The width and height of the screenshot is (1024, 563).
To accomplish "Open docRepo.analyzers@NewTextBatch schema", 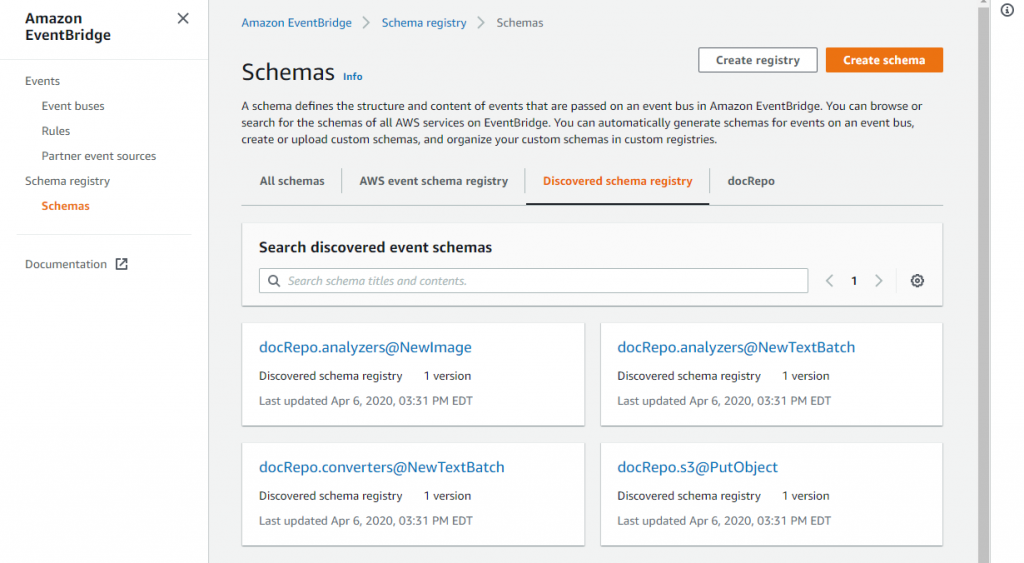I will click(x=736, y=347).
